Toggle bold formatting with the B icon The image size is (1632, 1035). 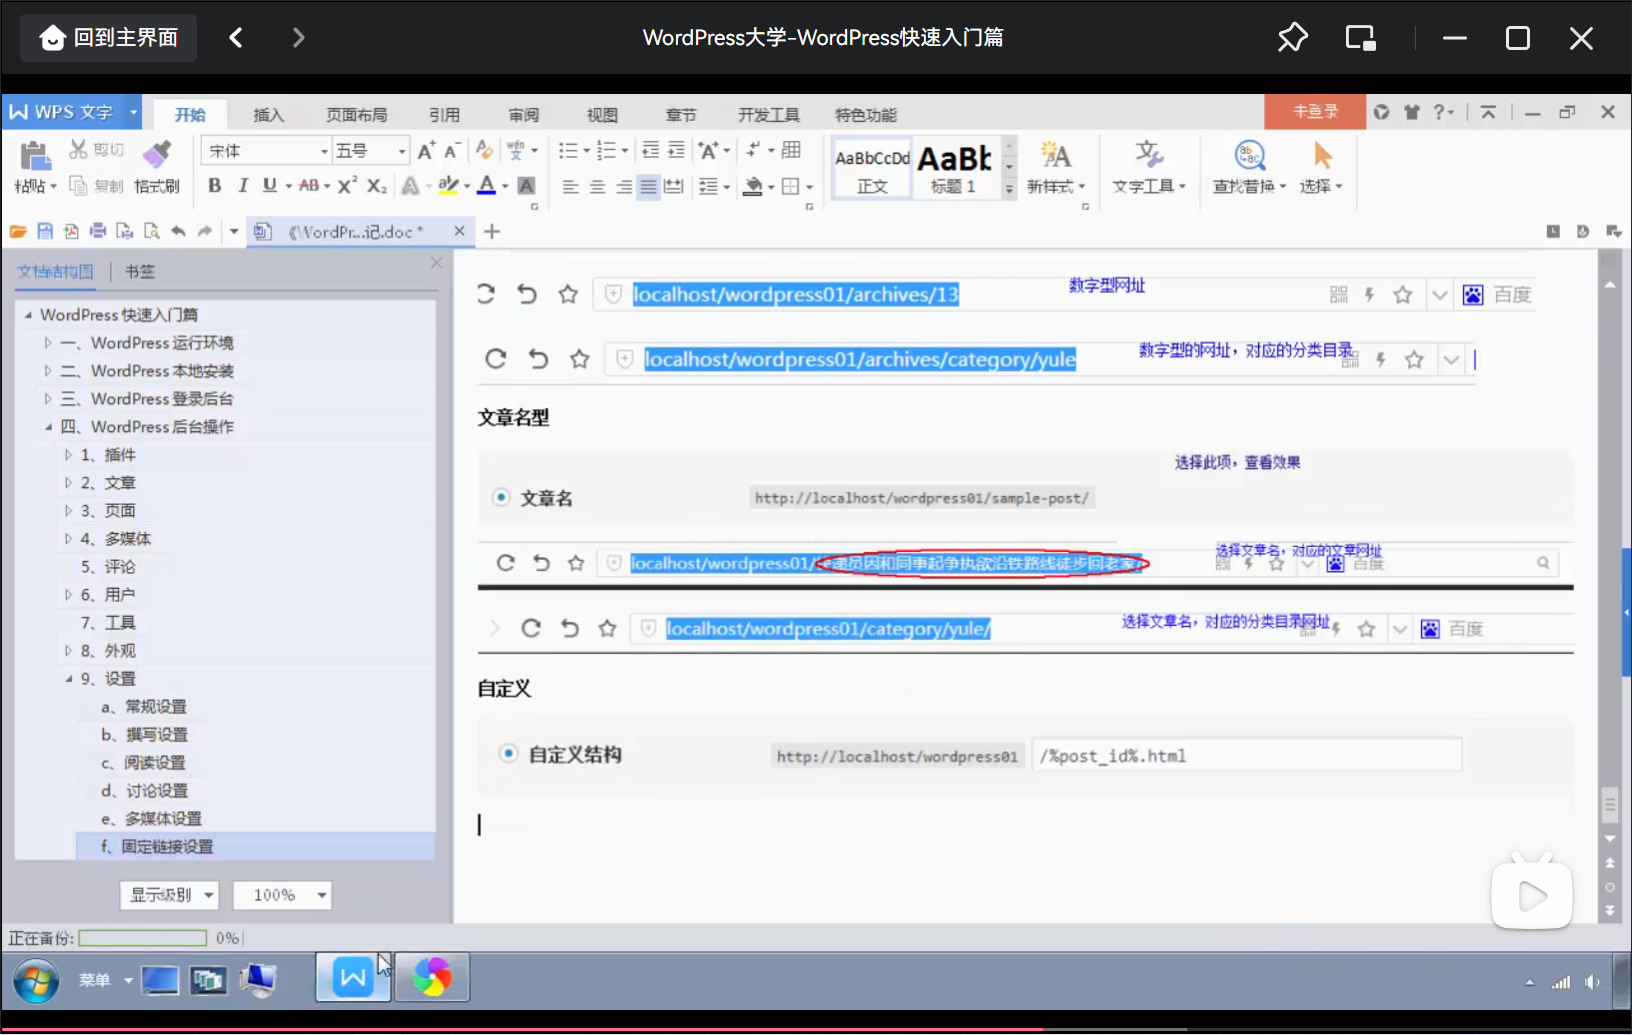(x=214, y=186)
